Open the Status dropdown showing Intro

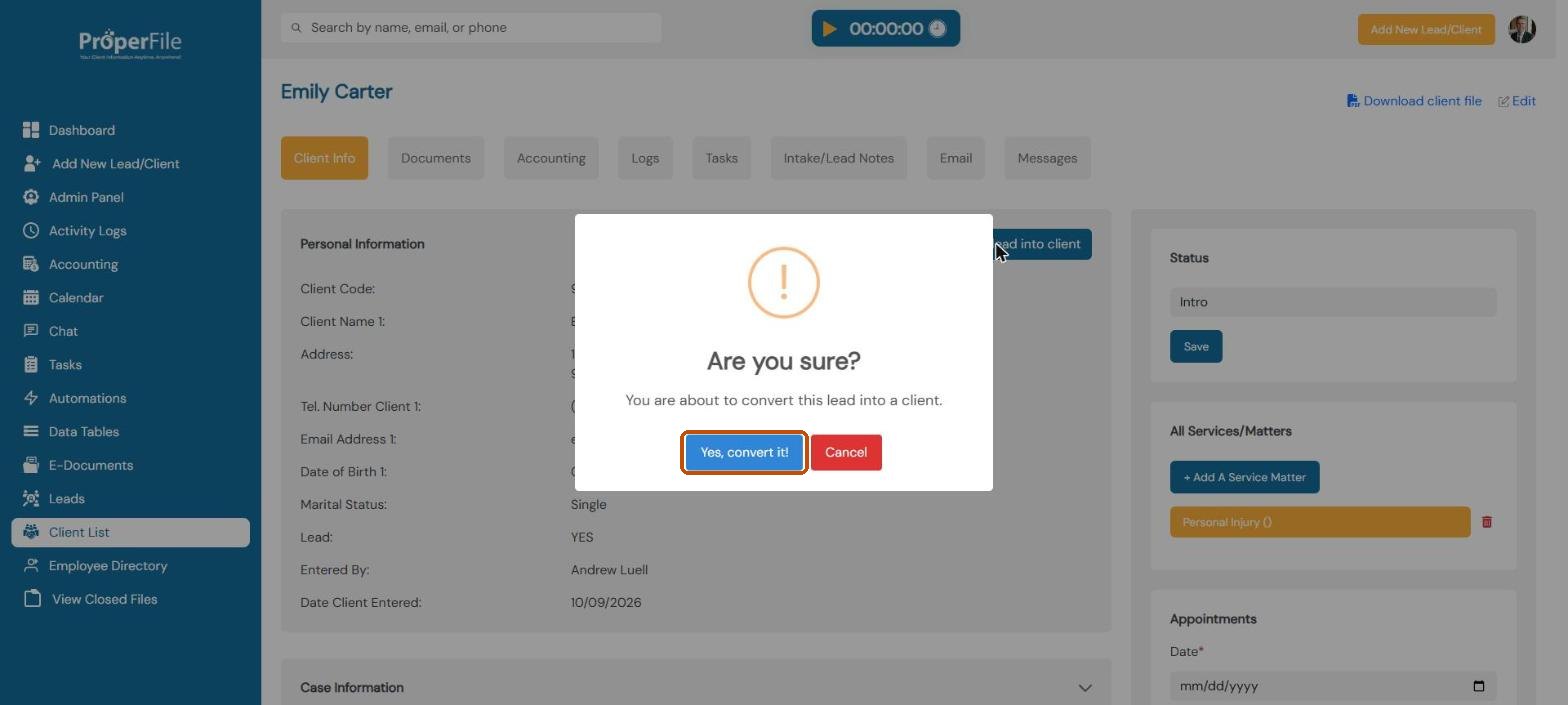[1333, 302]
